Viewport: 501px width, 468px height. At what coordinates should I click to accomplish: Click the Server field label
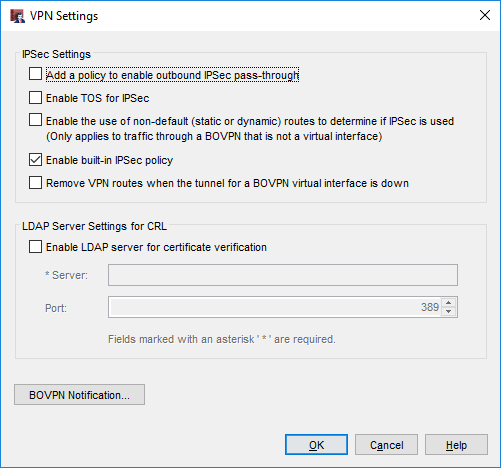coord(66,275)
